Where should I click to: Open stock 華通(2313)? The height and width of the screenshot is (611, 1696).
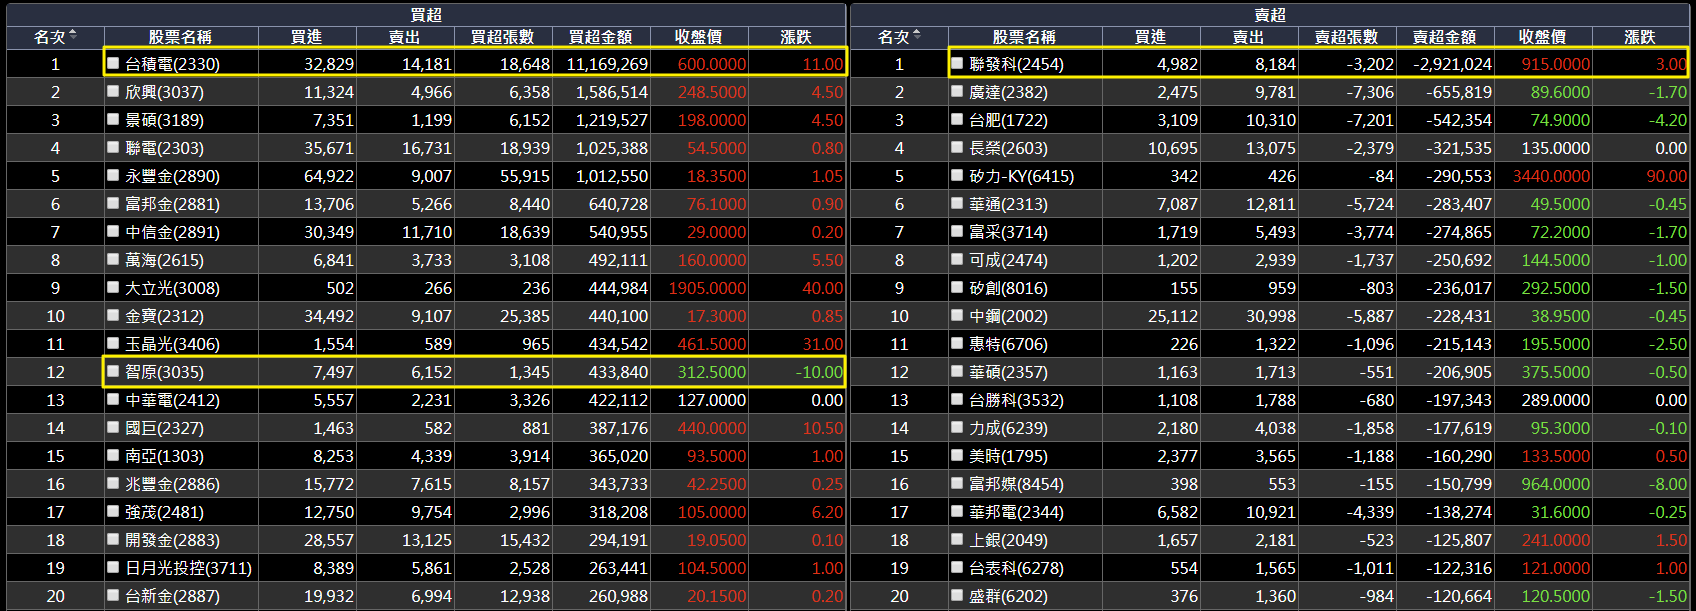1008,204
